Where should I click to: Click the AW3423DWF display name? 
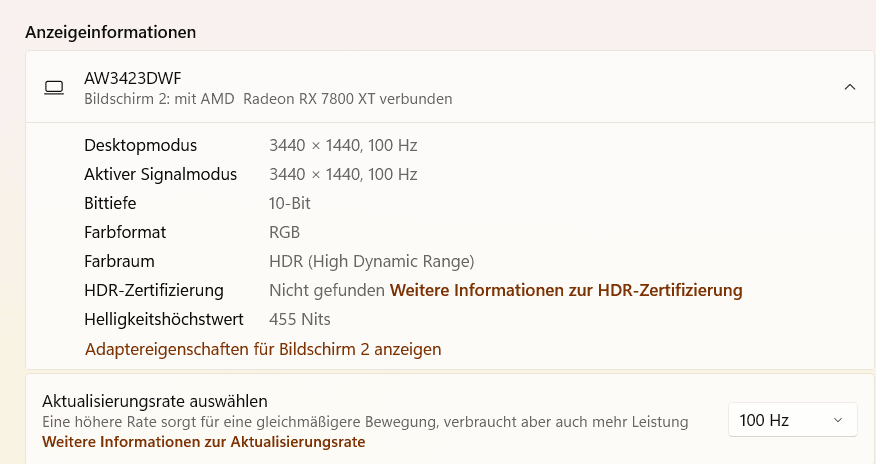(x=133, y=77)
